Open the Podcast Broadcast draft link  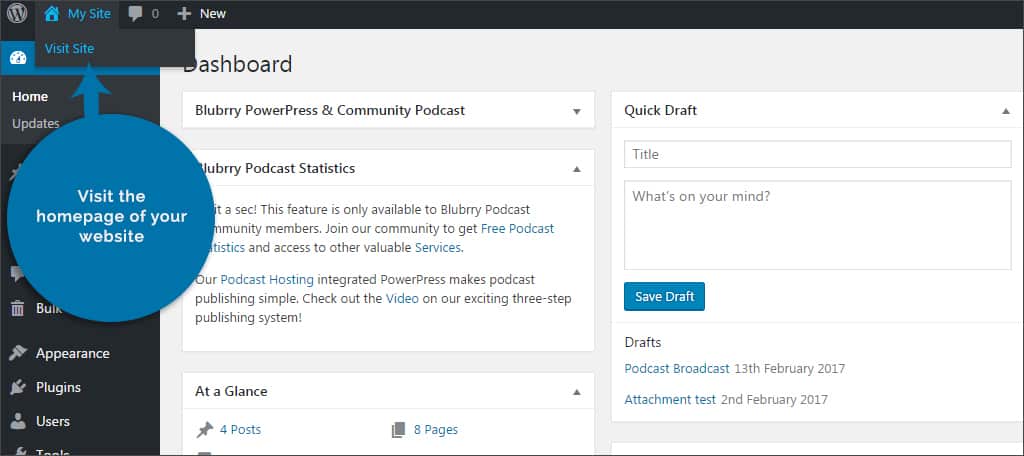(x=677, y=368)
